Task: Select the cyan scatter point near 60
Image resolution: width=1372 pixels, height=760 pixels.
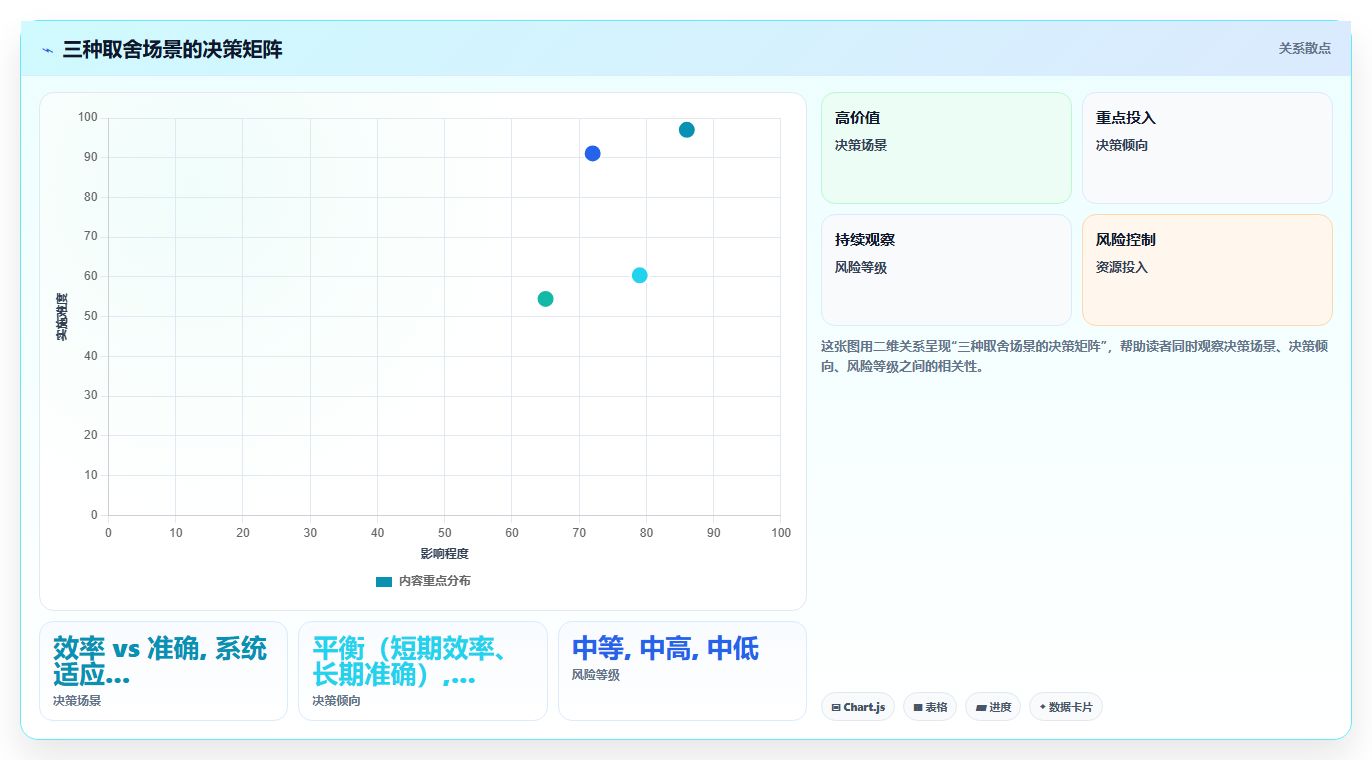Action: pyautogui.click(x=640, y=275)
